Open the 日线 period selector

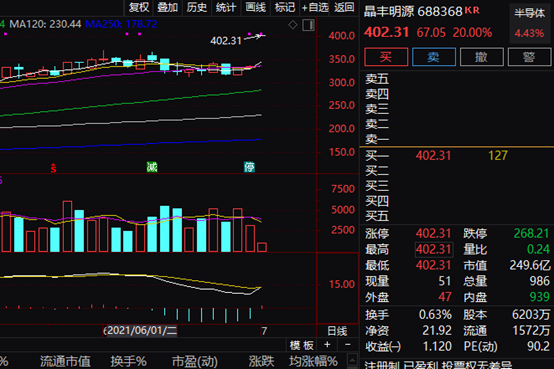pos(337,331)
